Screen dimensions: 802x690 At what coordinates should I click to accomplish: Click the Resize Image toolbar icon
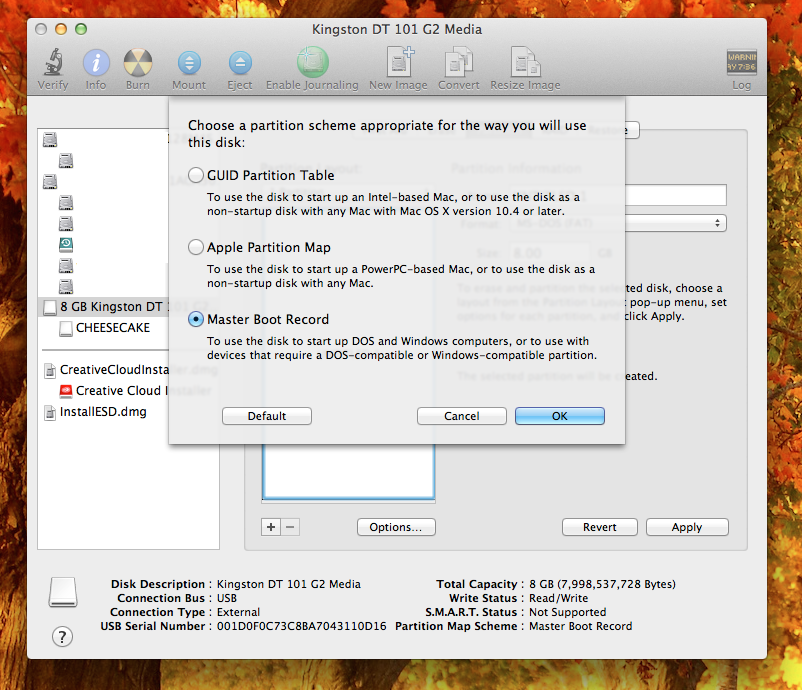(x=525, y=62)
